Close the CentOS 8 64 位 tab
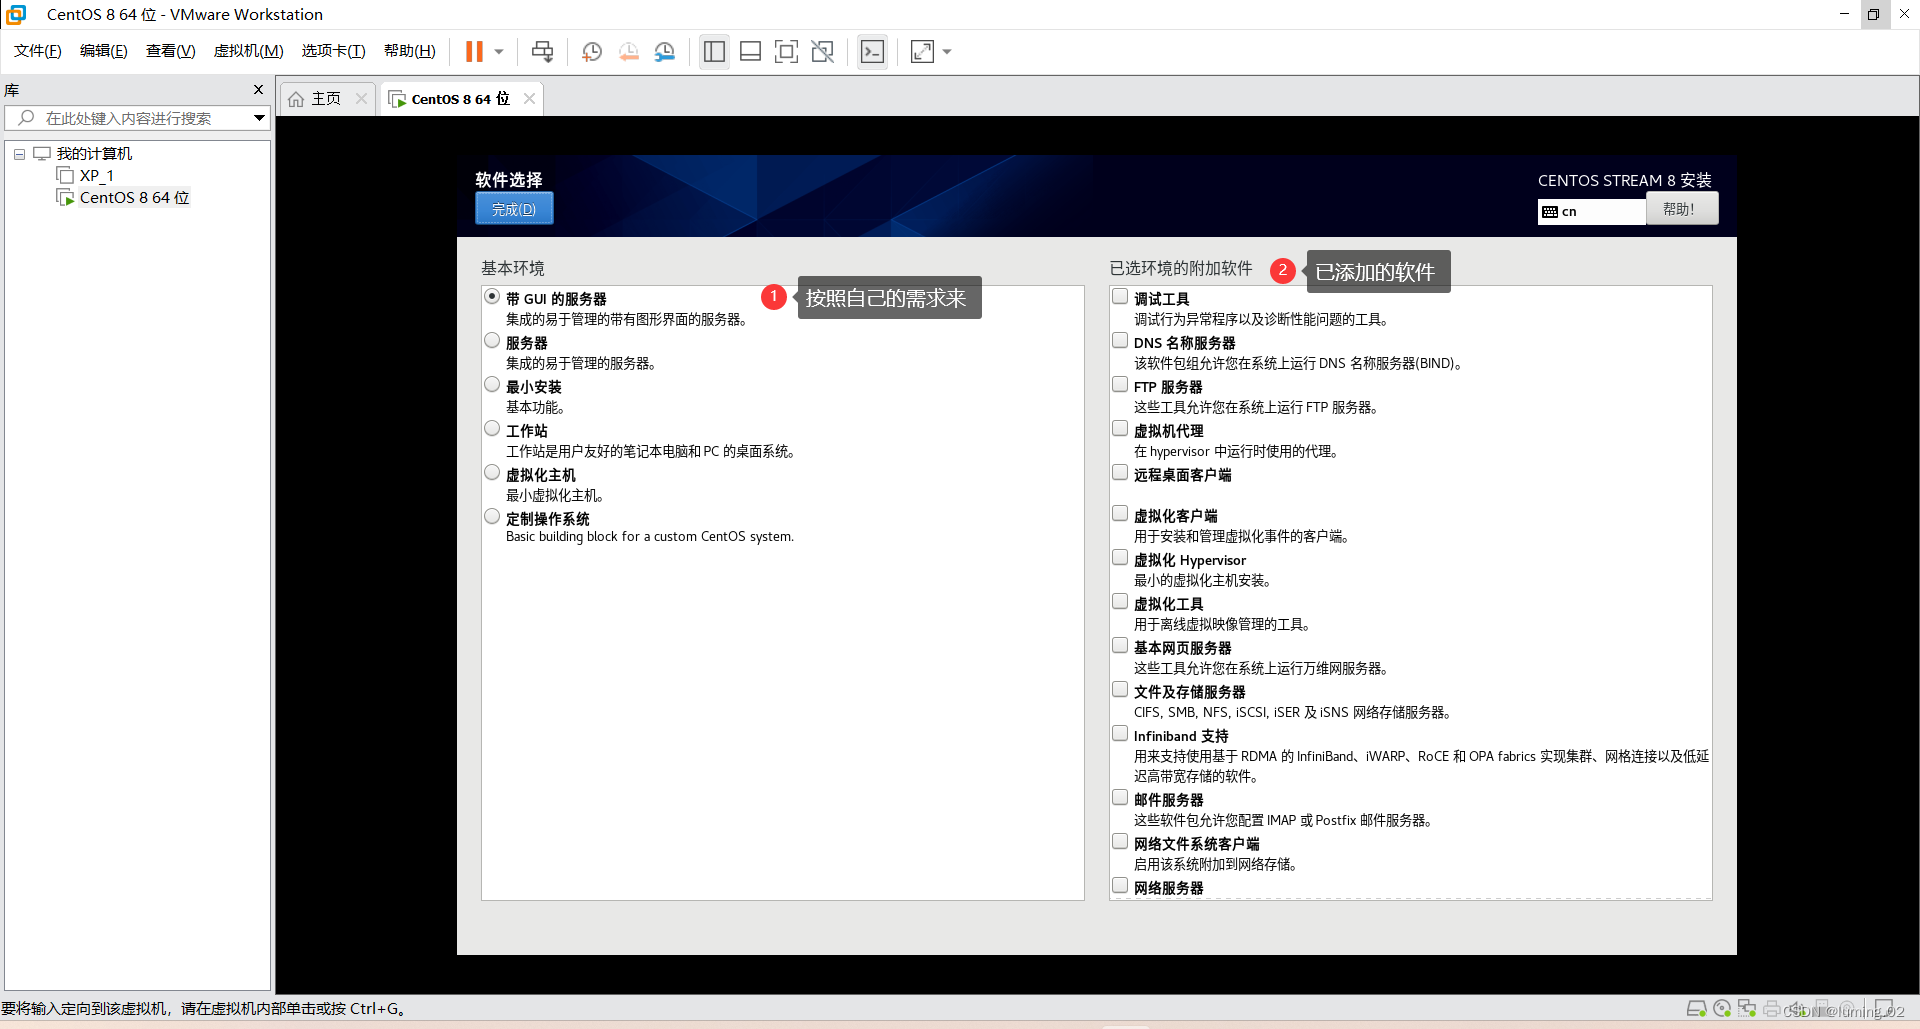1920x1029 pixels. (529, 98)
